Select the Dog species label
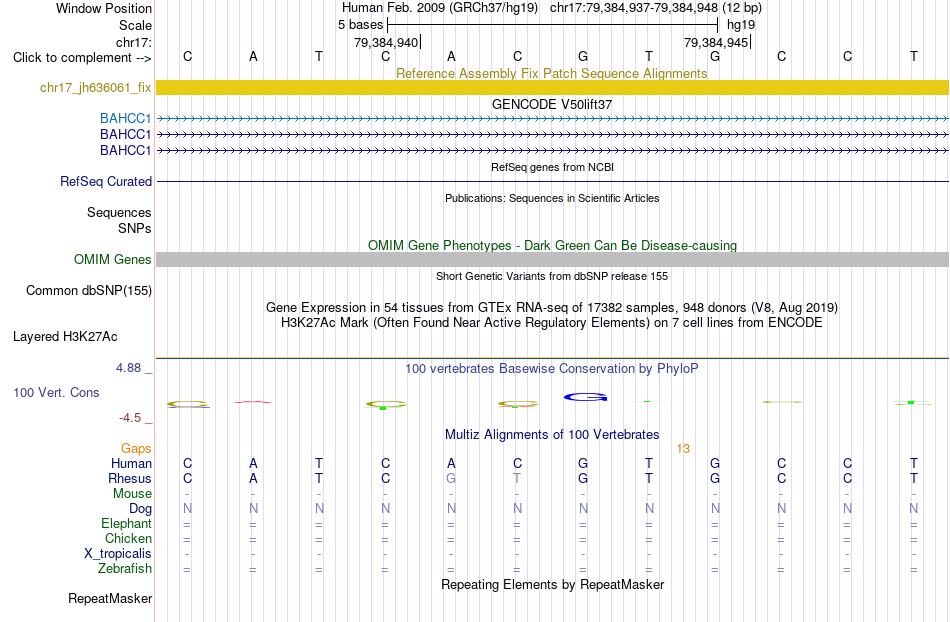950x622 pixels. [140, 509]
